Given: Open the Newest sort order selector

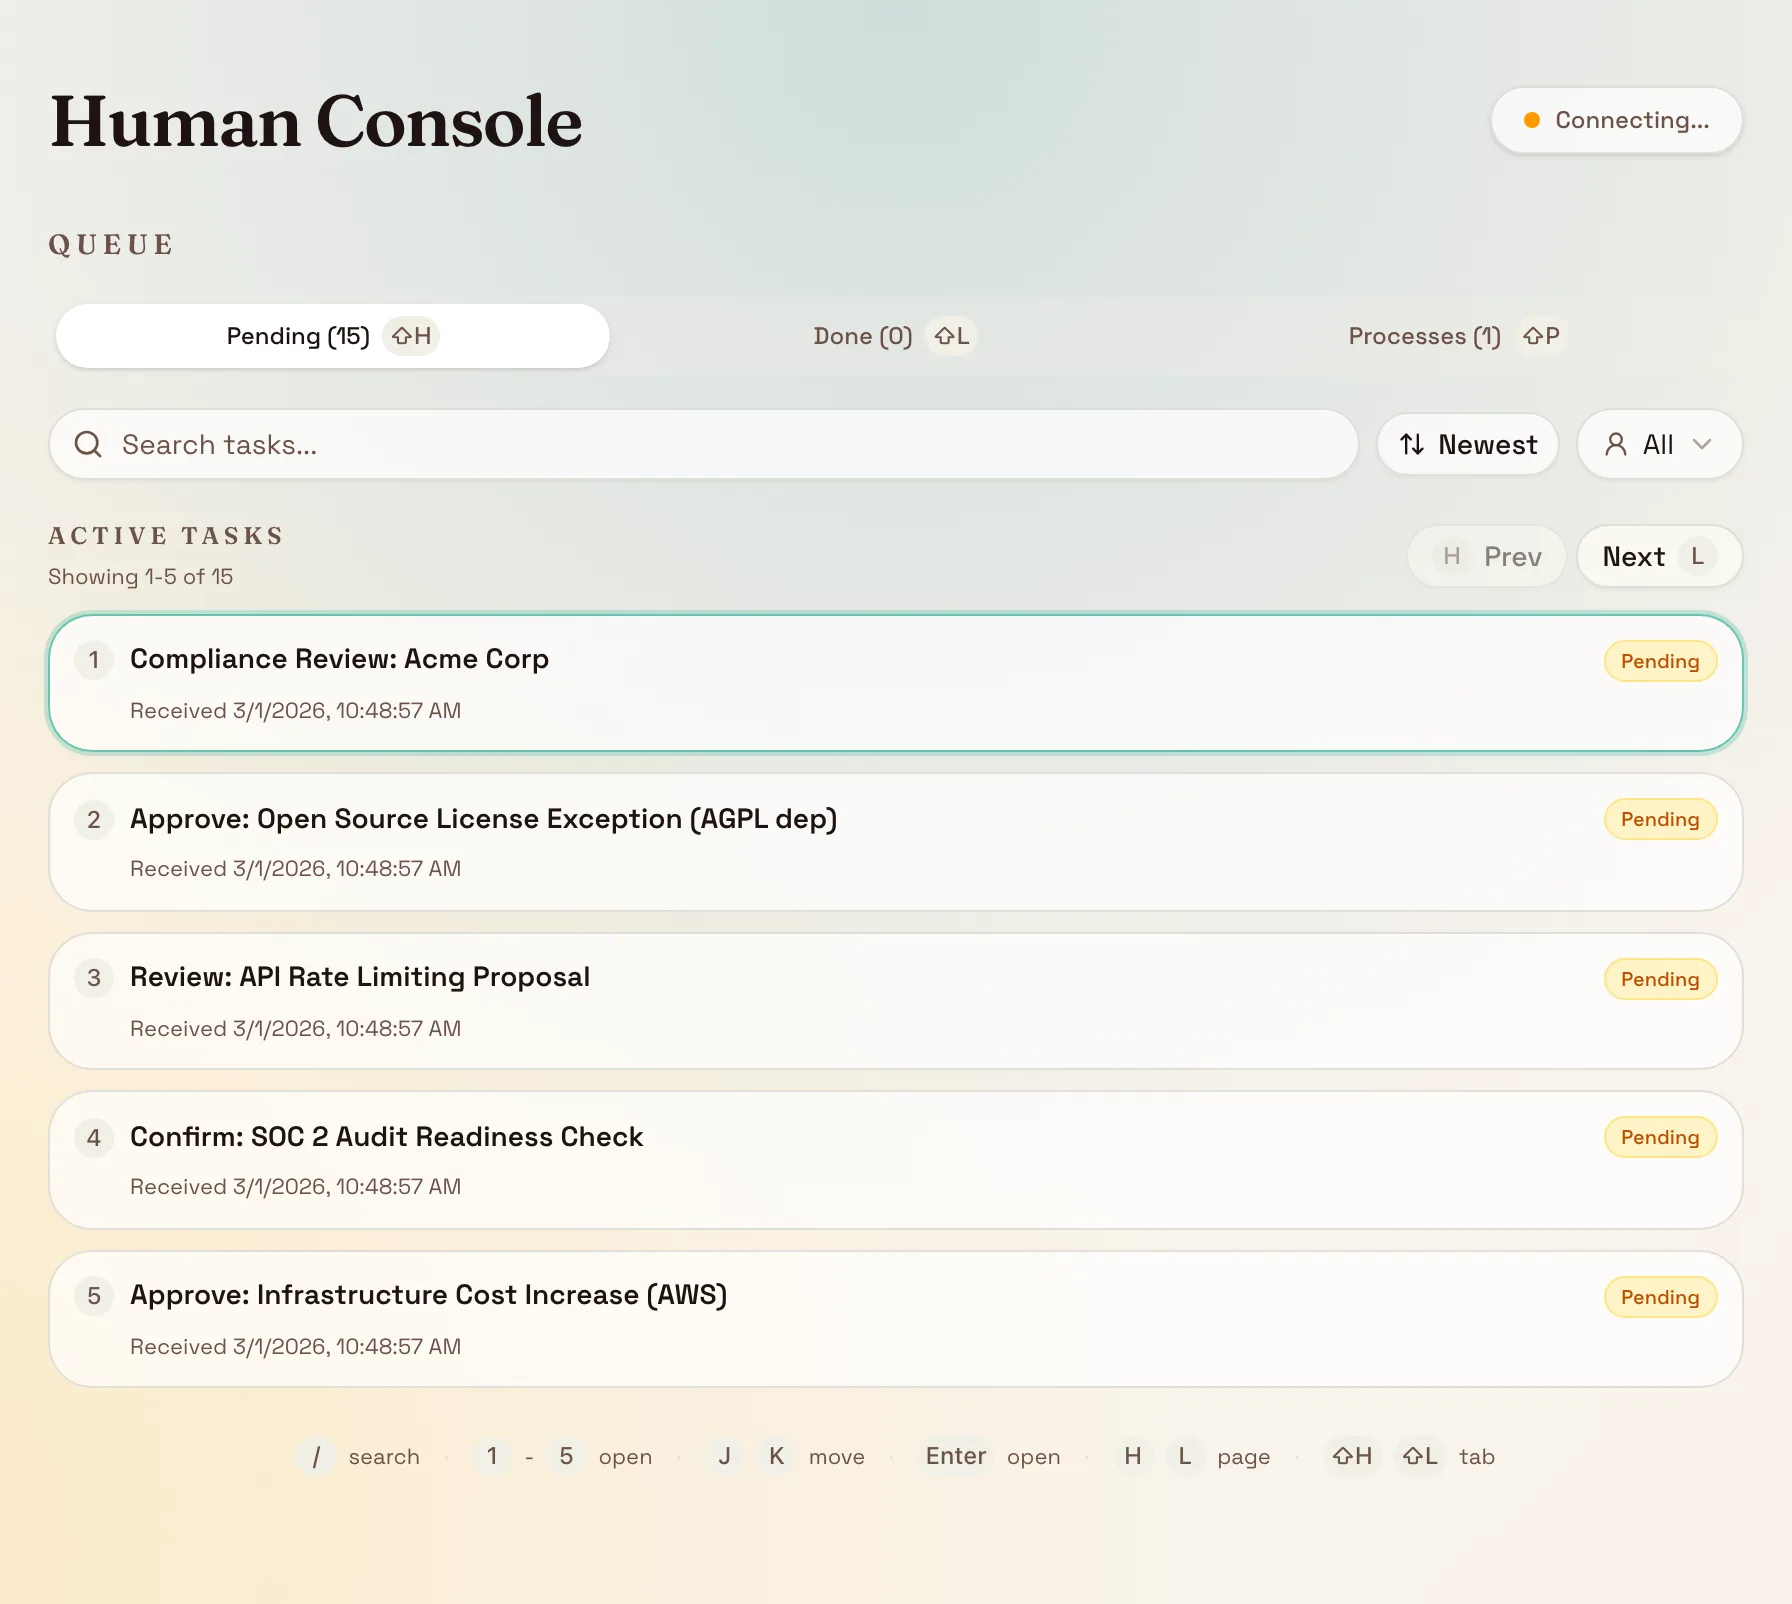Looking at the screenshot, I should pyautogui.click(x=1467, y=444).
